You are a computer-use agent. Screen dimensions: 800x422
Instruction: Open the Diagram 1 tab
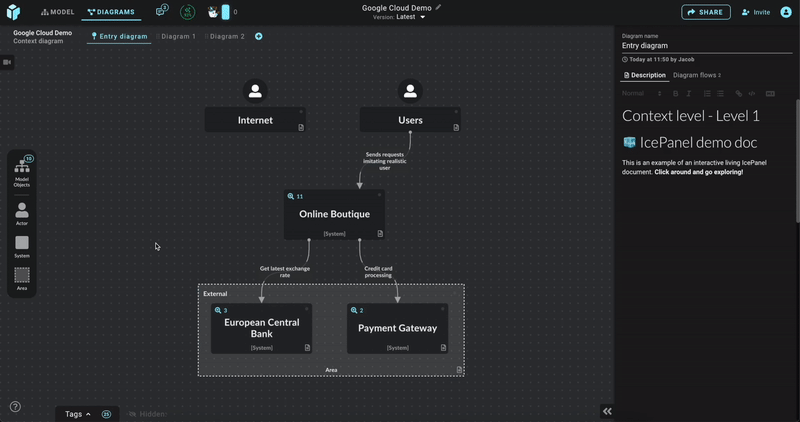point(176,36)
